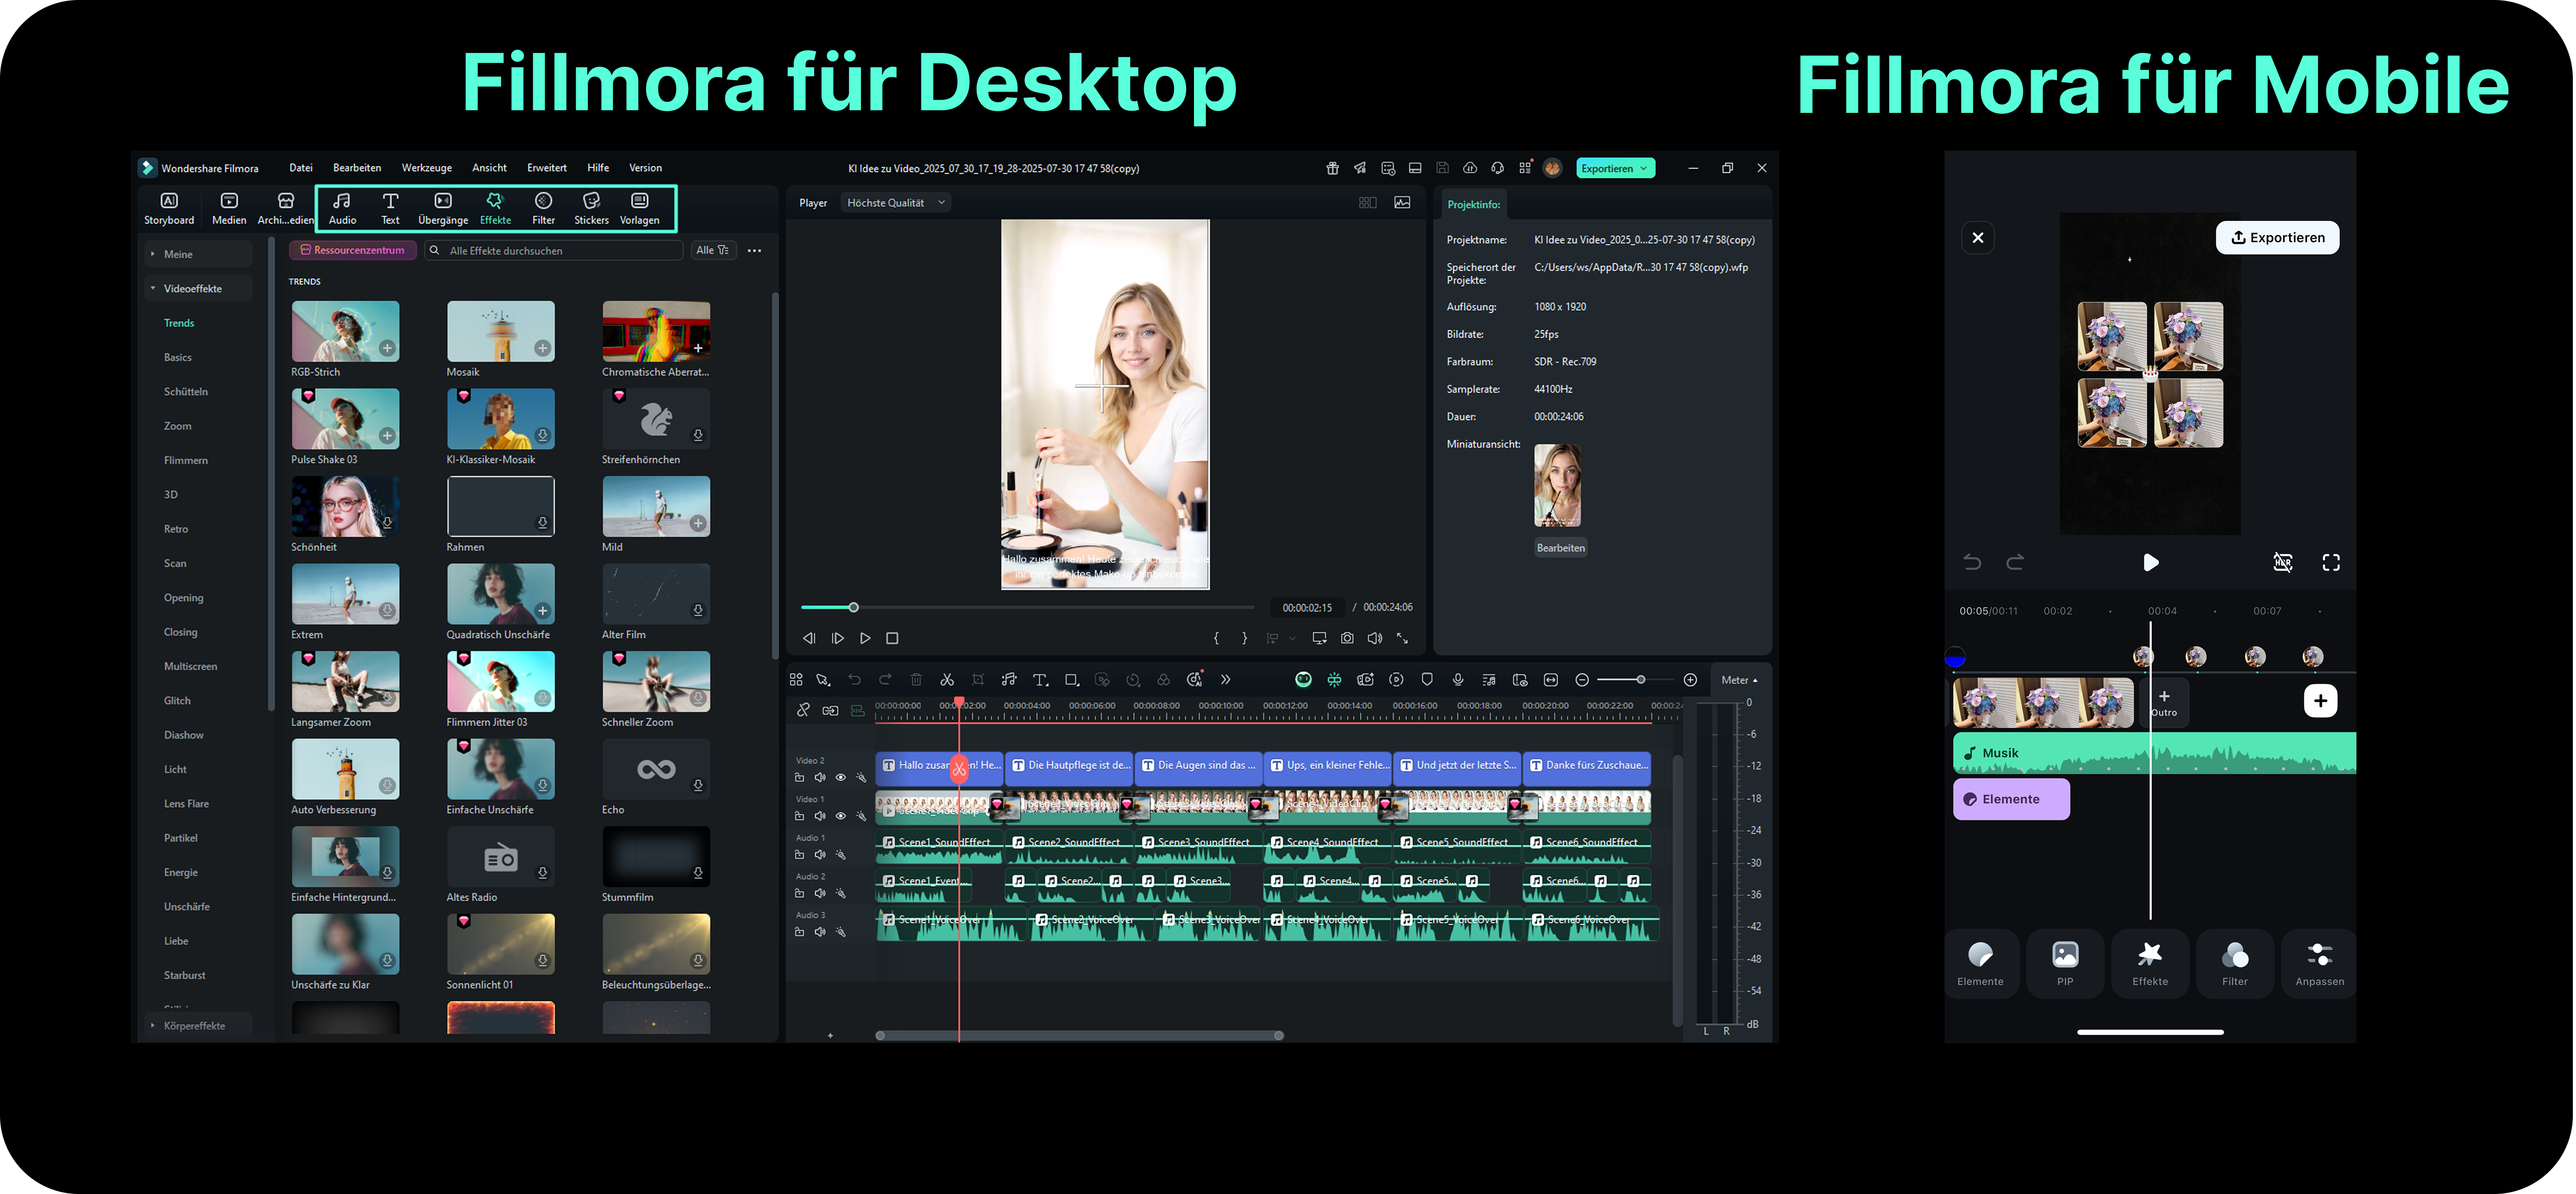Click Bearbeiten under the Miniaturansicht

click(x=1560, y=548)
